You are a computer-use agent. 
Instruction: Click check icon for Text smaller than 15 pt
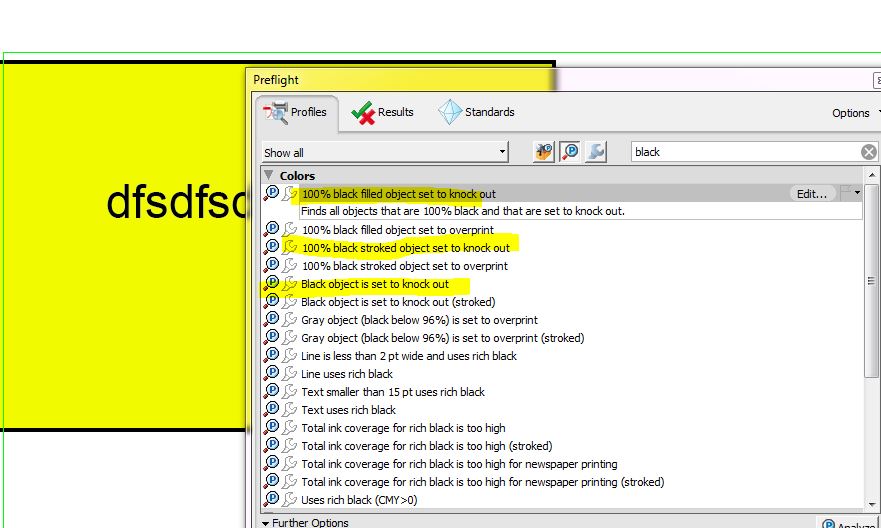271,391
